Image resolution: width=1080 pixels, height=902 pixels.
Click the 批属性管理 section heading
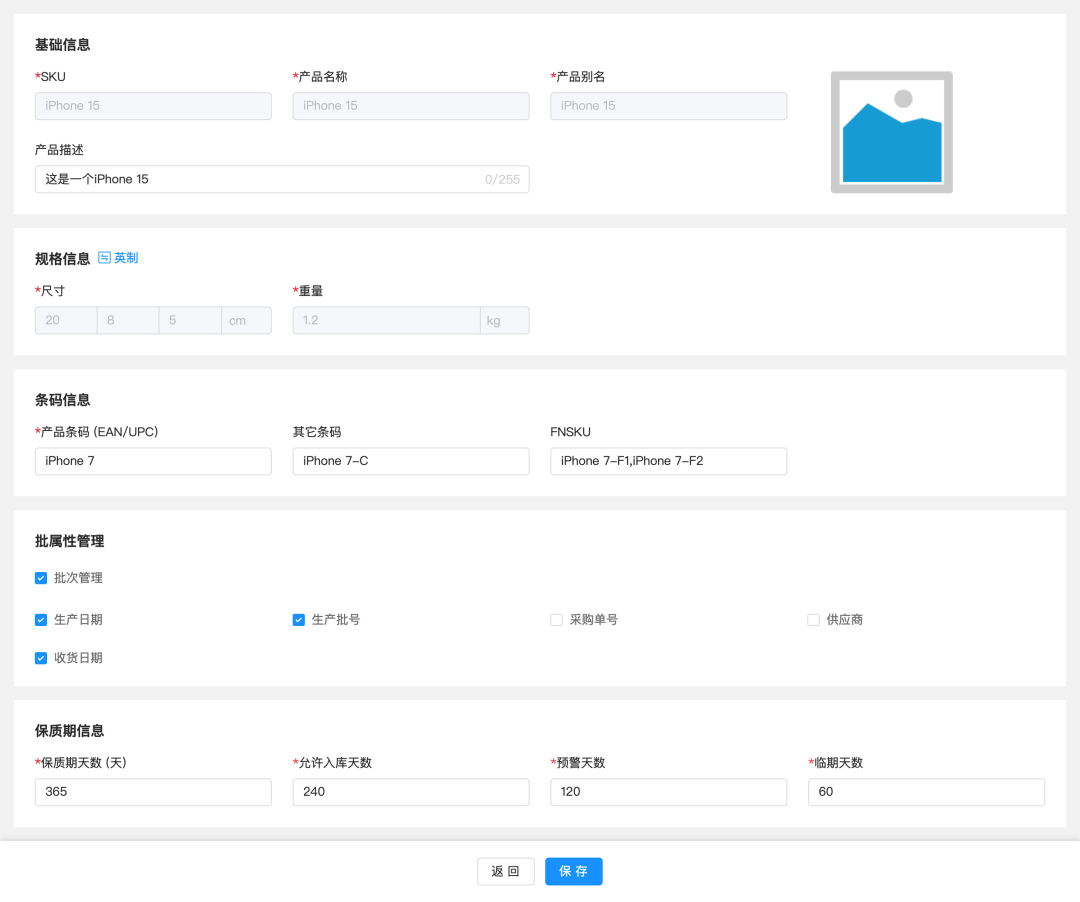coord(70,541)
